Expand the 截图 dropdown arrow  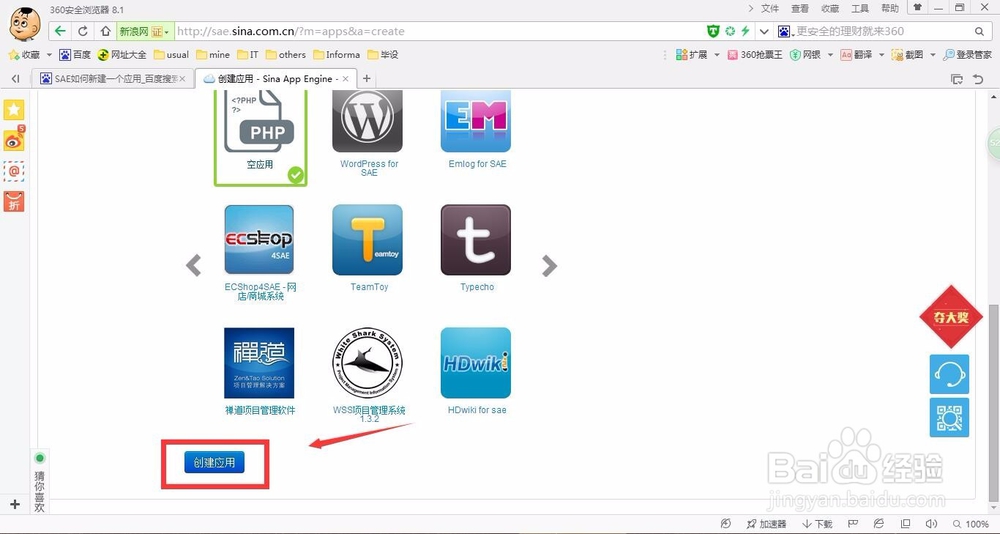pyautogui.click(x=932, y=55)
